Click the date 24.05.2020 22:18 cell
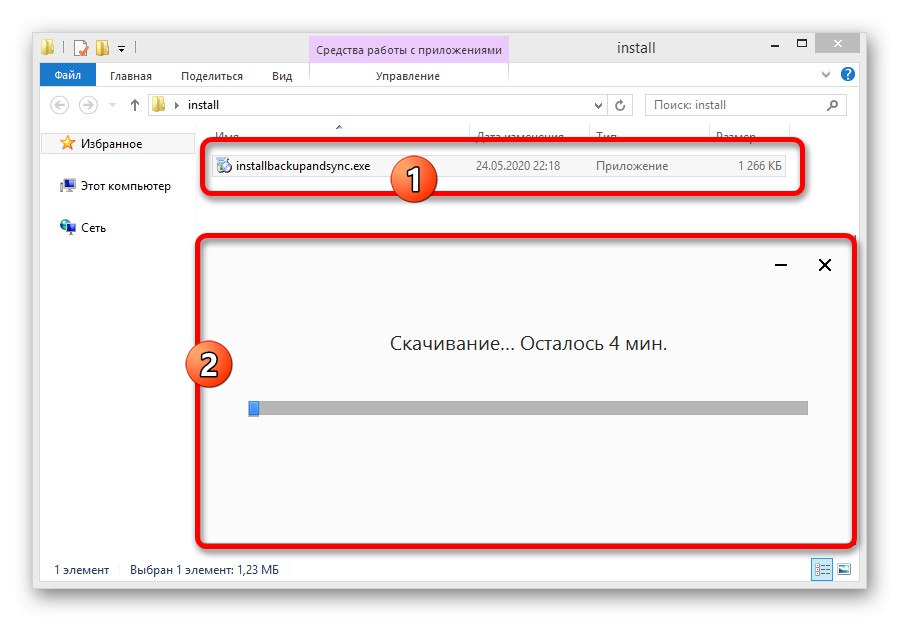 pyautogui.click(x=518, y=166)
